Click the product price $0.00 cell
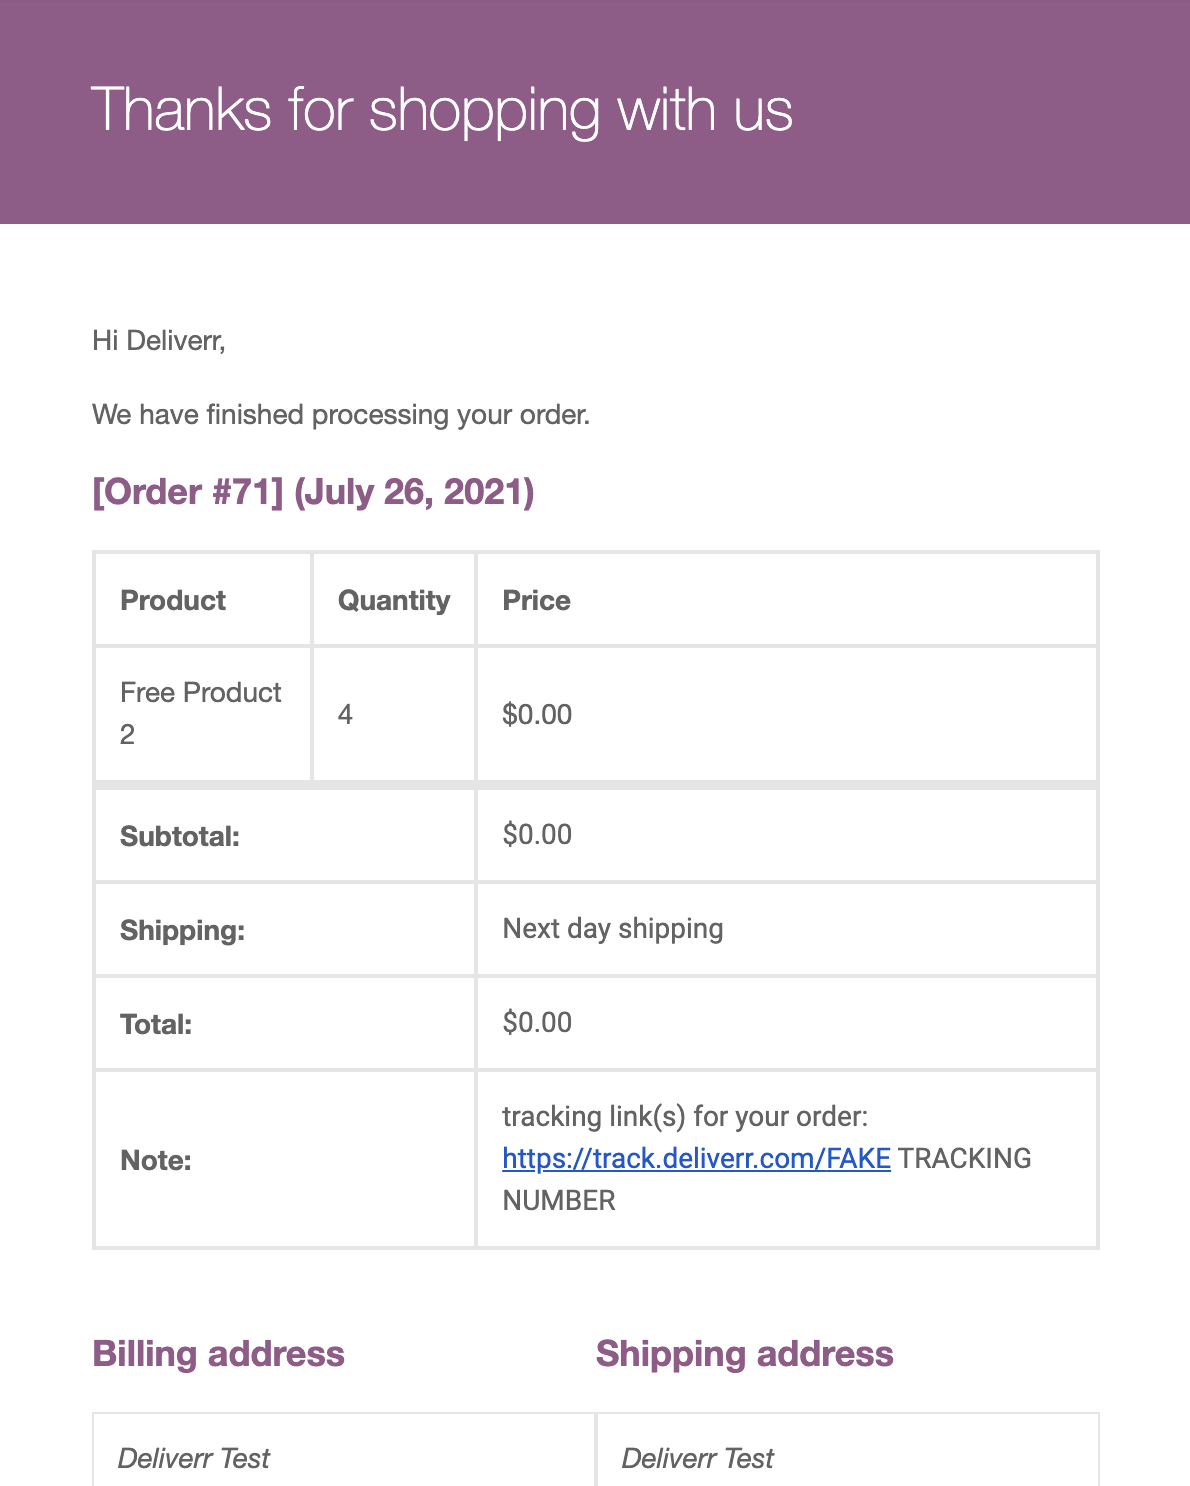The image size is (1190, 1486). 787,714
